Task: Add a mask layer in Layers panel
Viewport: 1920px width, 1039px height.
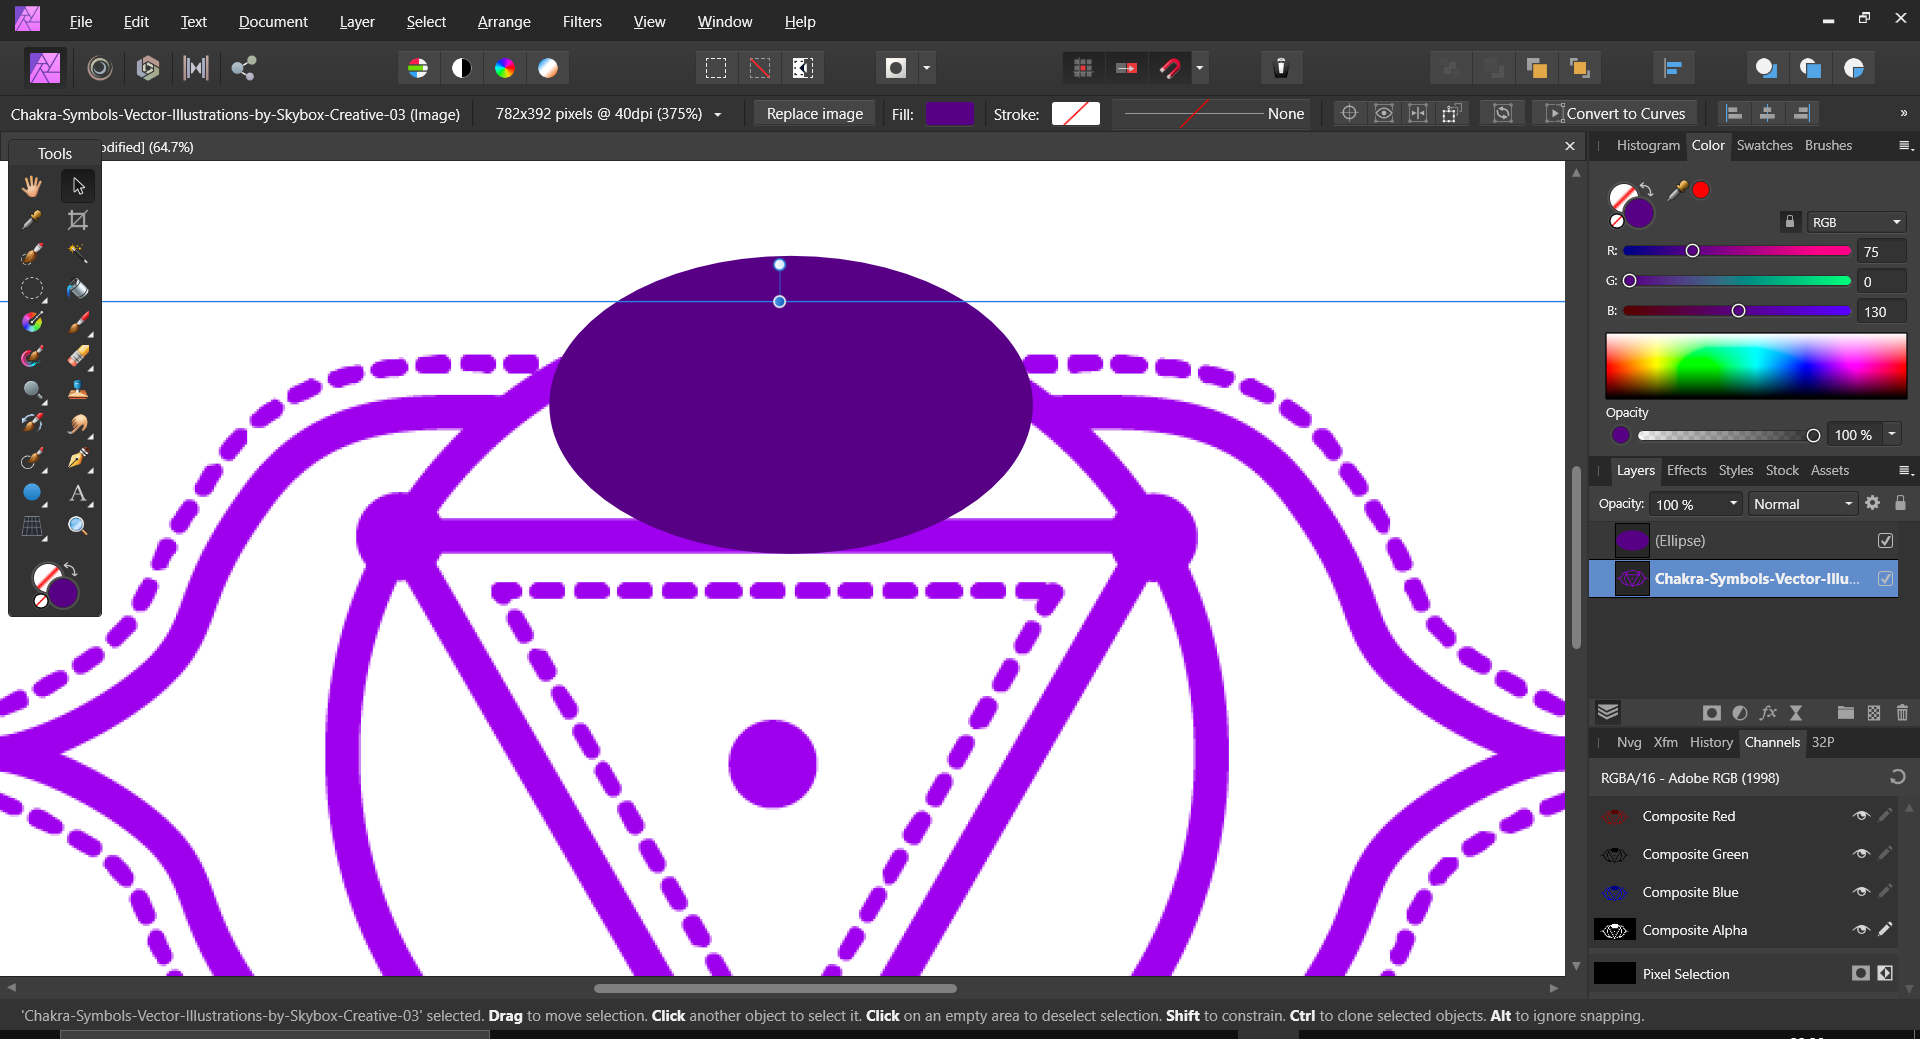Action: 1712,712
